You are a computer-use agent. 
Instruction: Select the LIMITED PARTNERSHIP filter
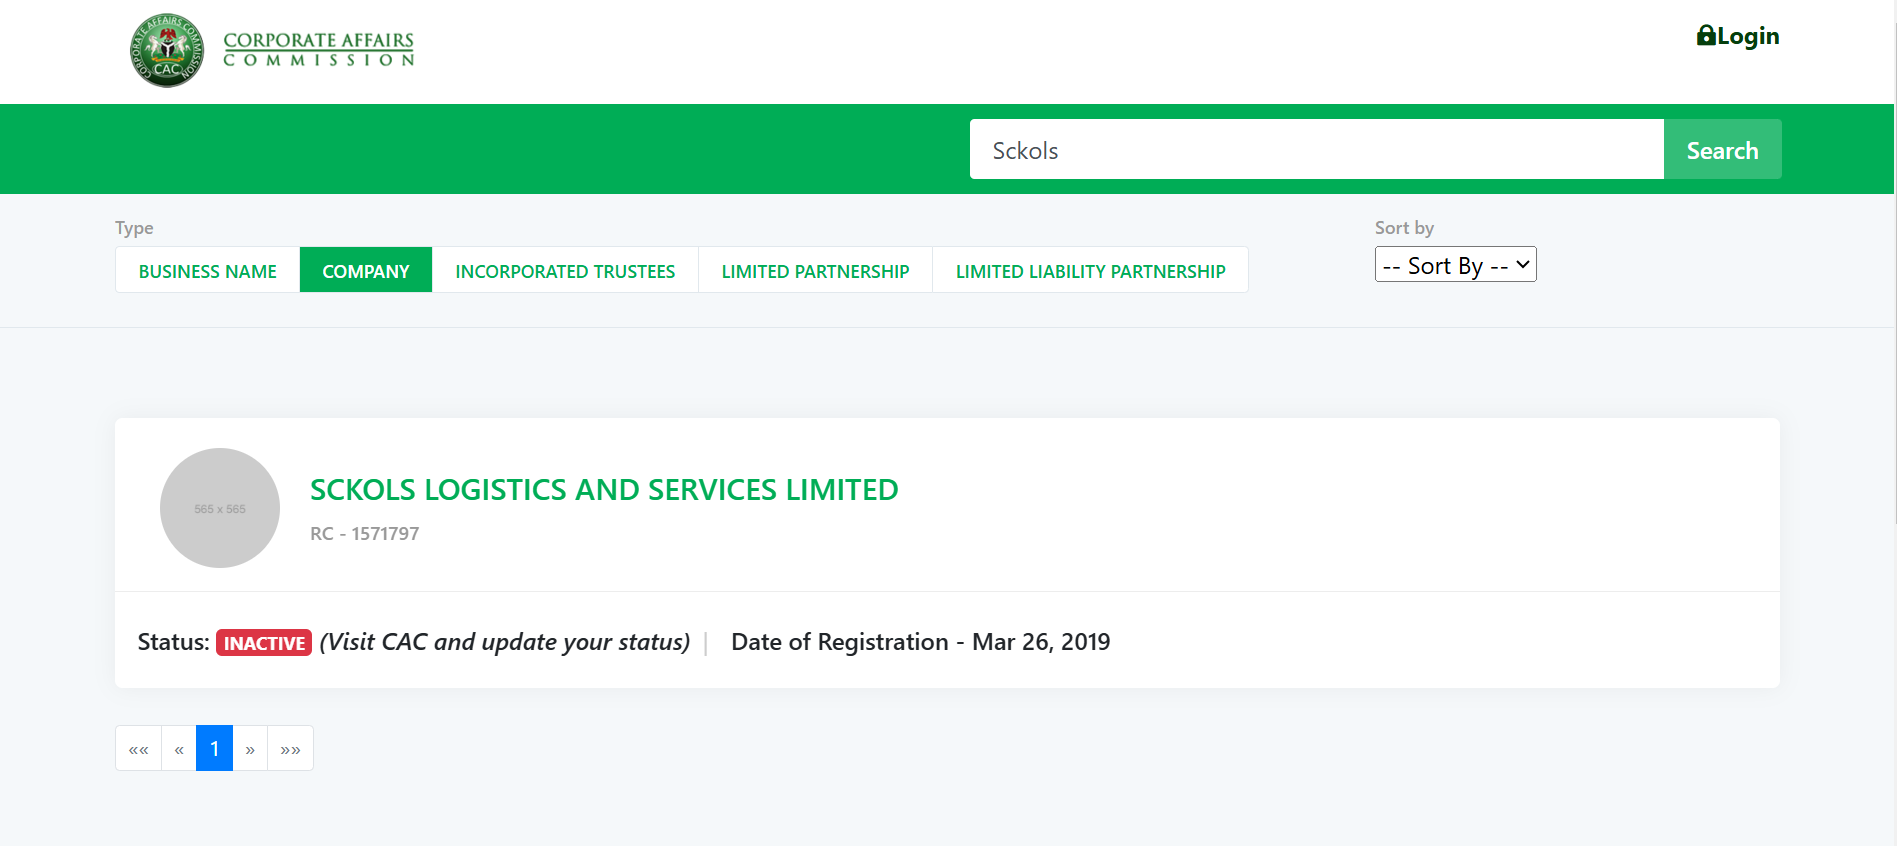[814, 270]
